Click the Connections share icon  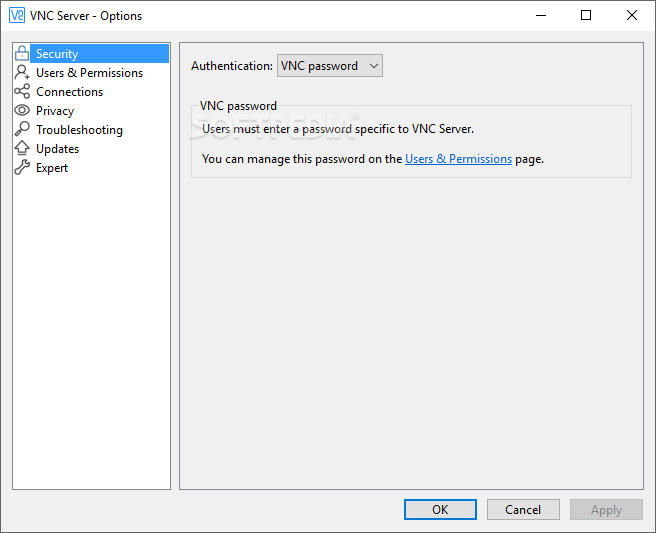[22, 91]
